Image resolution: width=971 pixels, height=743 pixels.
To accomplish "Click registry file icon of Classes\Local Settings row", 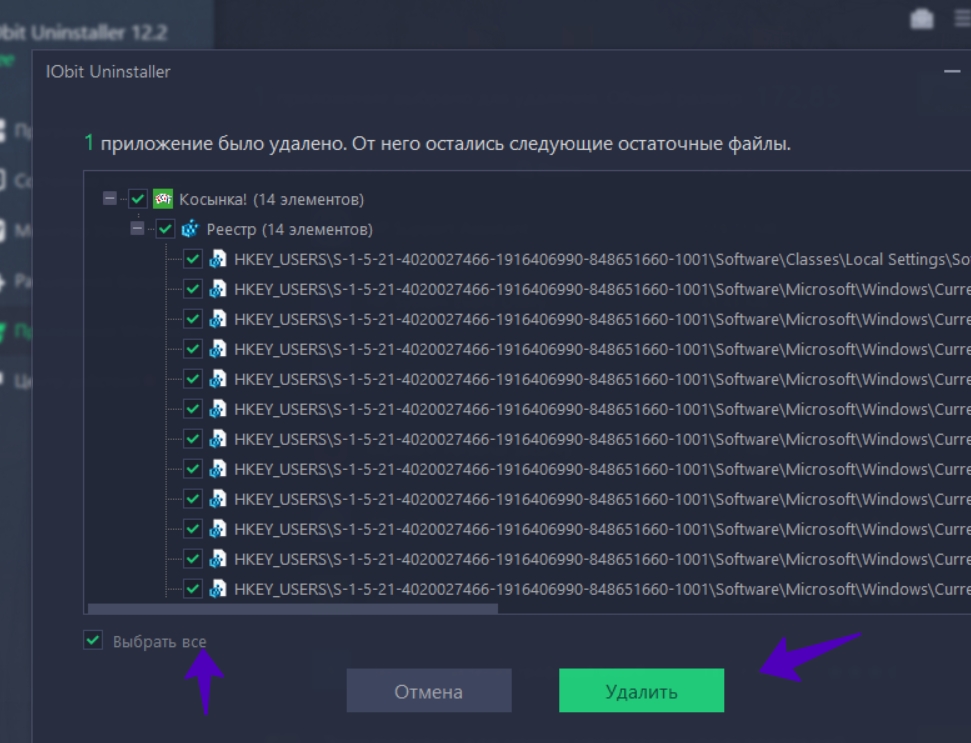I will (x=217, y=259).
